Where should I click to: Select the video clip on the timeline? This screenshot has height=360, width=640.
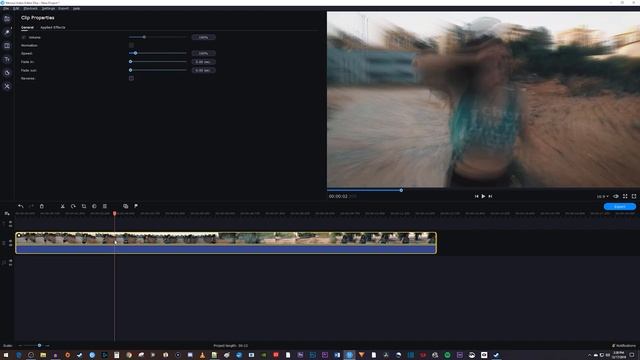[x=226, y=243]
